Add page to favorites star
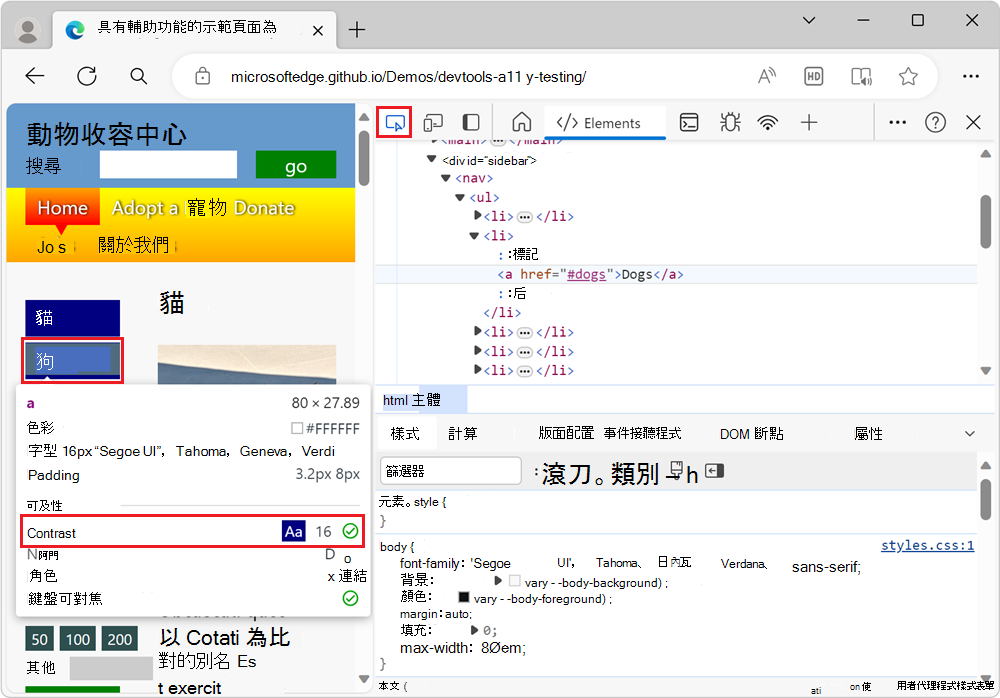This screenshot has width=1000, height=698. click(x=908, y=77)
